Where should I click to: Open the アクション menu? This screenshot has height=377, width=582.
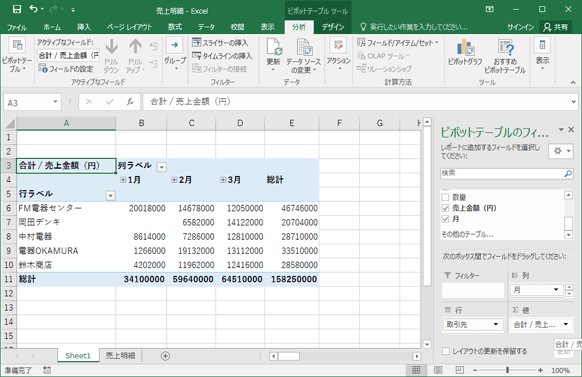tap(339, 55)
